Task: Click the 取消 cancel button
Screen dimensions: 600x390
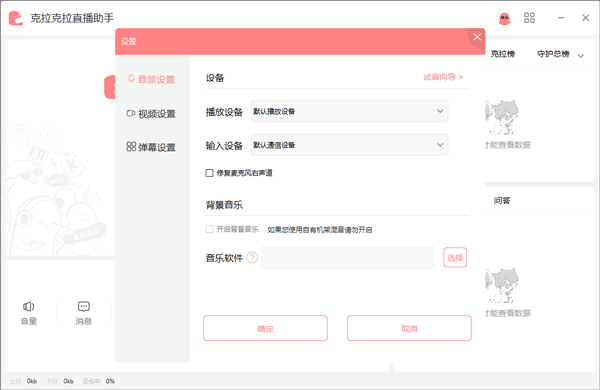Action: [409, 328]
